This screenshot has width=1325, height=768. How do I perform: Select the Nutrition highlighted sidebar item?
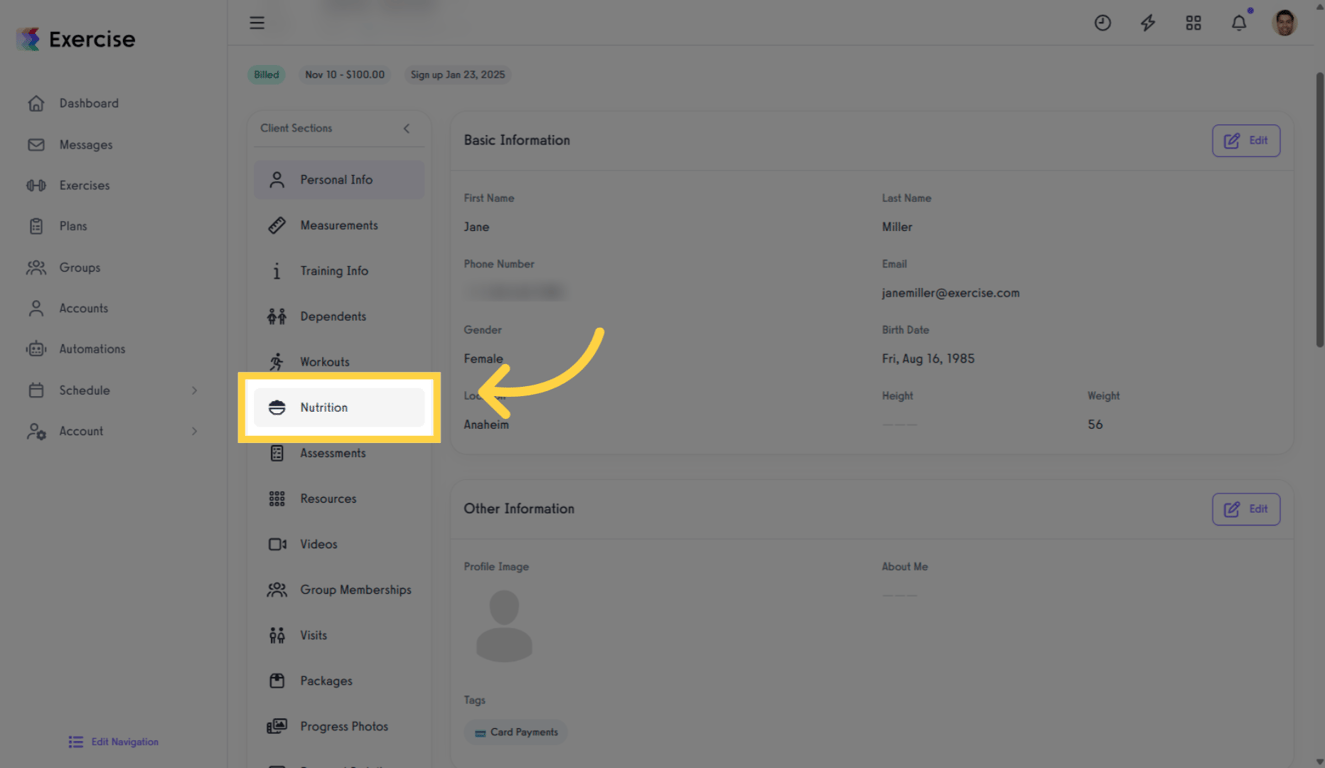pos(339,407)
